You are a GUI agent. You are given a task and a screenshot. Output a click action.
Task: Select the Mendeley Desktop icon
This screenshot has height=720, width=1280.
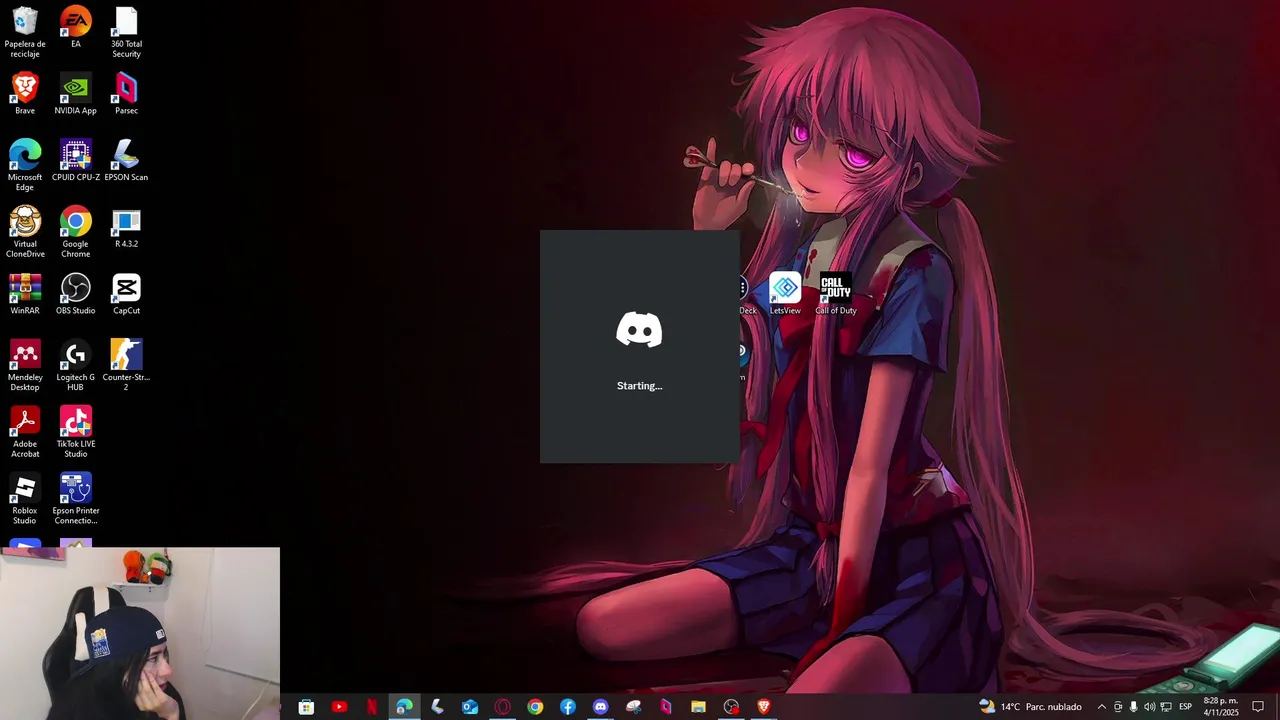[25, 364]
